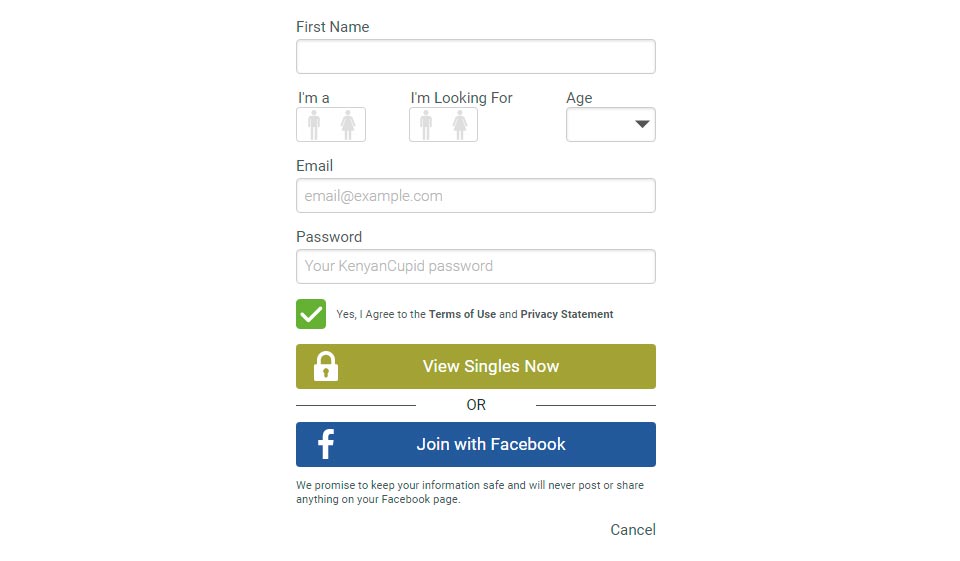The width and height of the screenshot is (960, 561).
Task: Select male icon under "I'm a"
Action: pyautogui.click(x=314, y=125)
